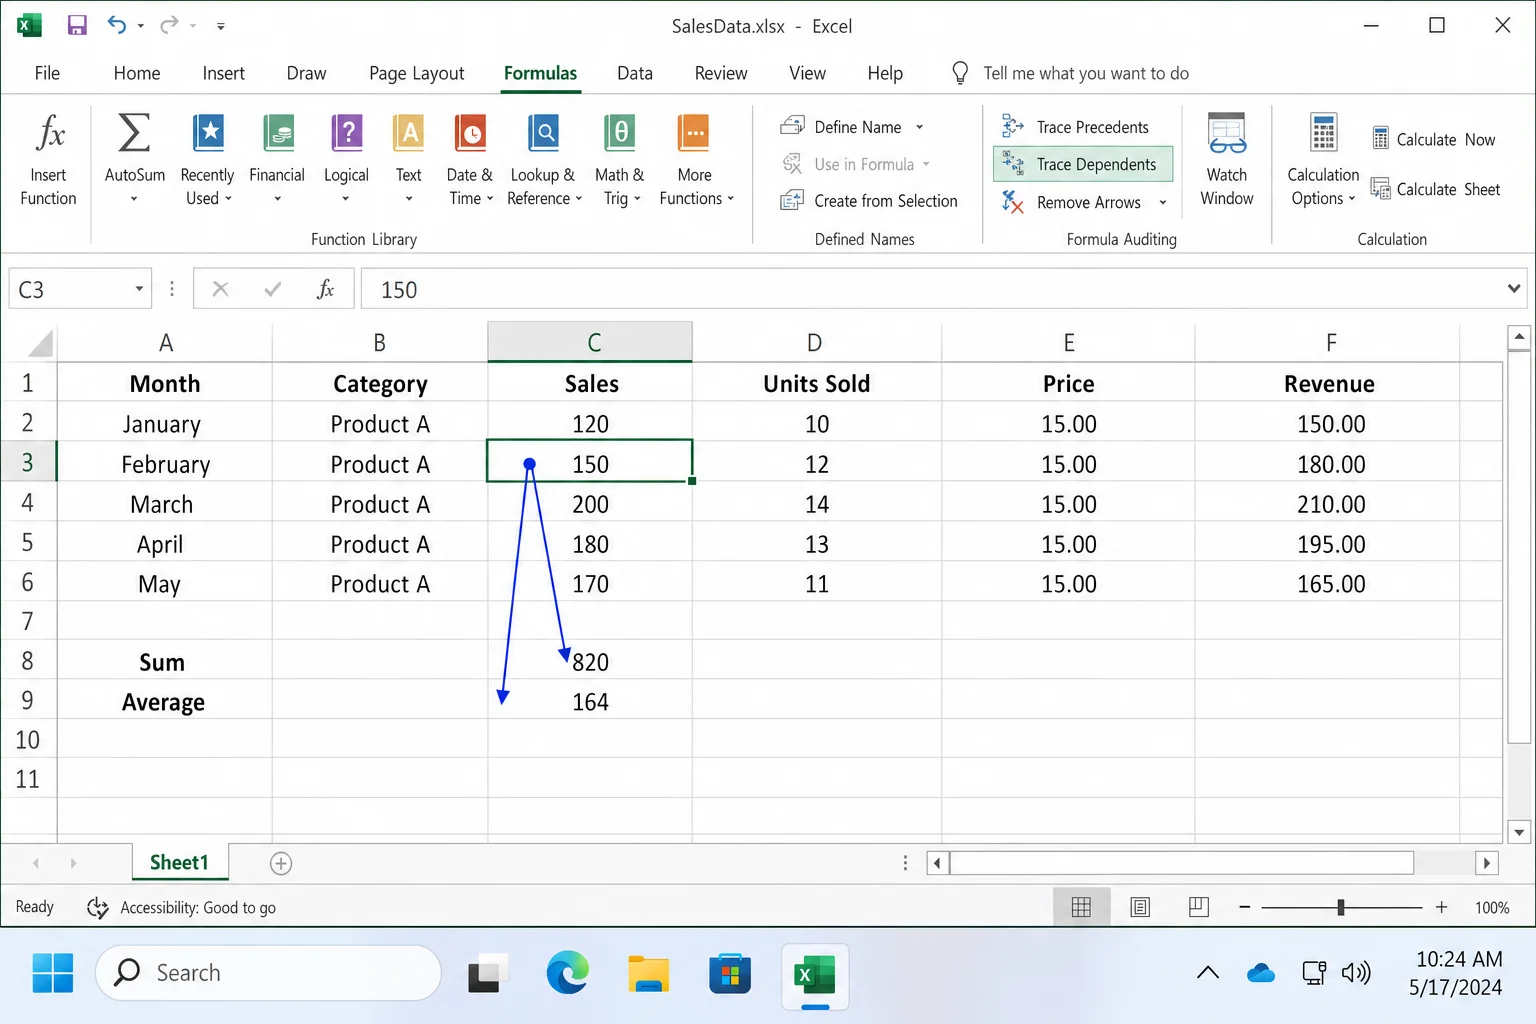This screenshot has height=1024, width=1536.
Task: Click the zoom in plus button
Action: coord(1441,907)
